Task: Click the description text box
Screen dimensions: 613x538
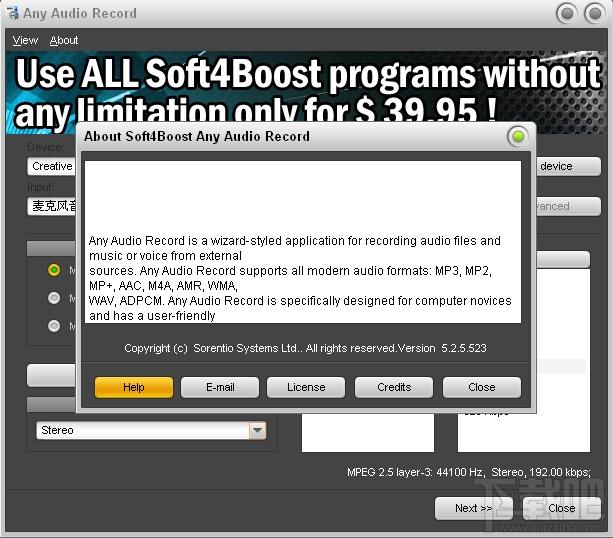Action: pos(303,242)
